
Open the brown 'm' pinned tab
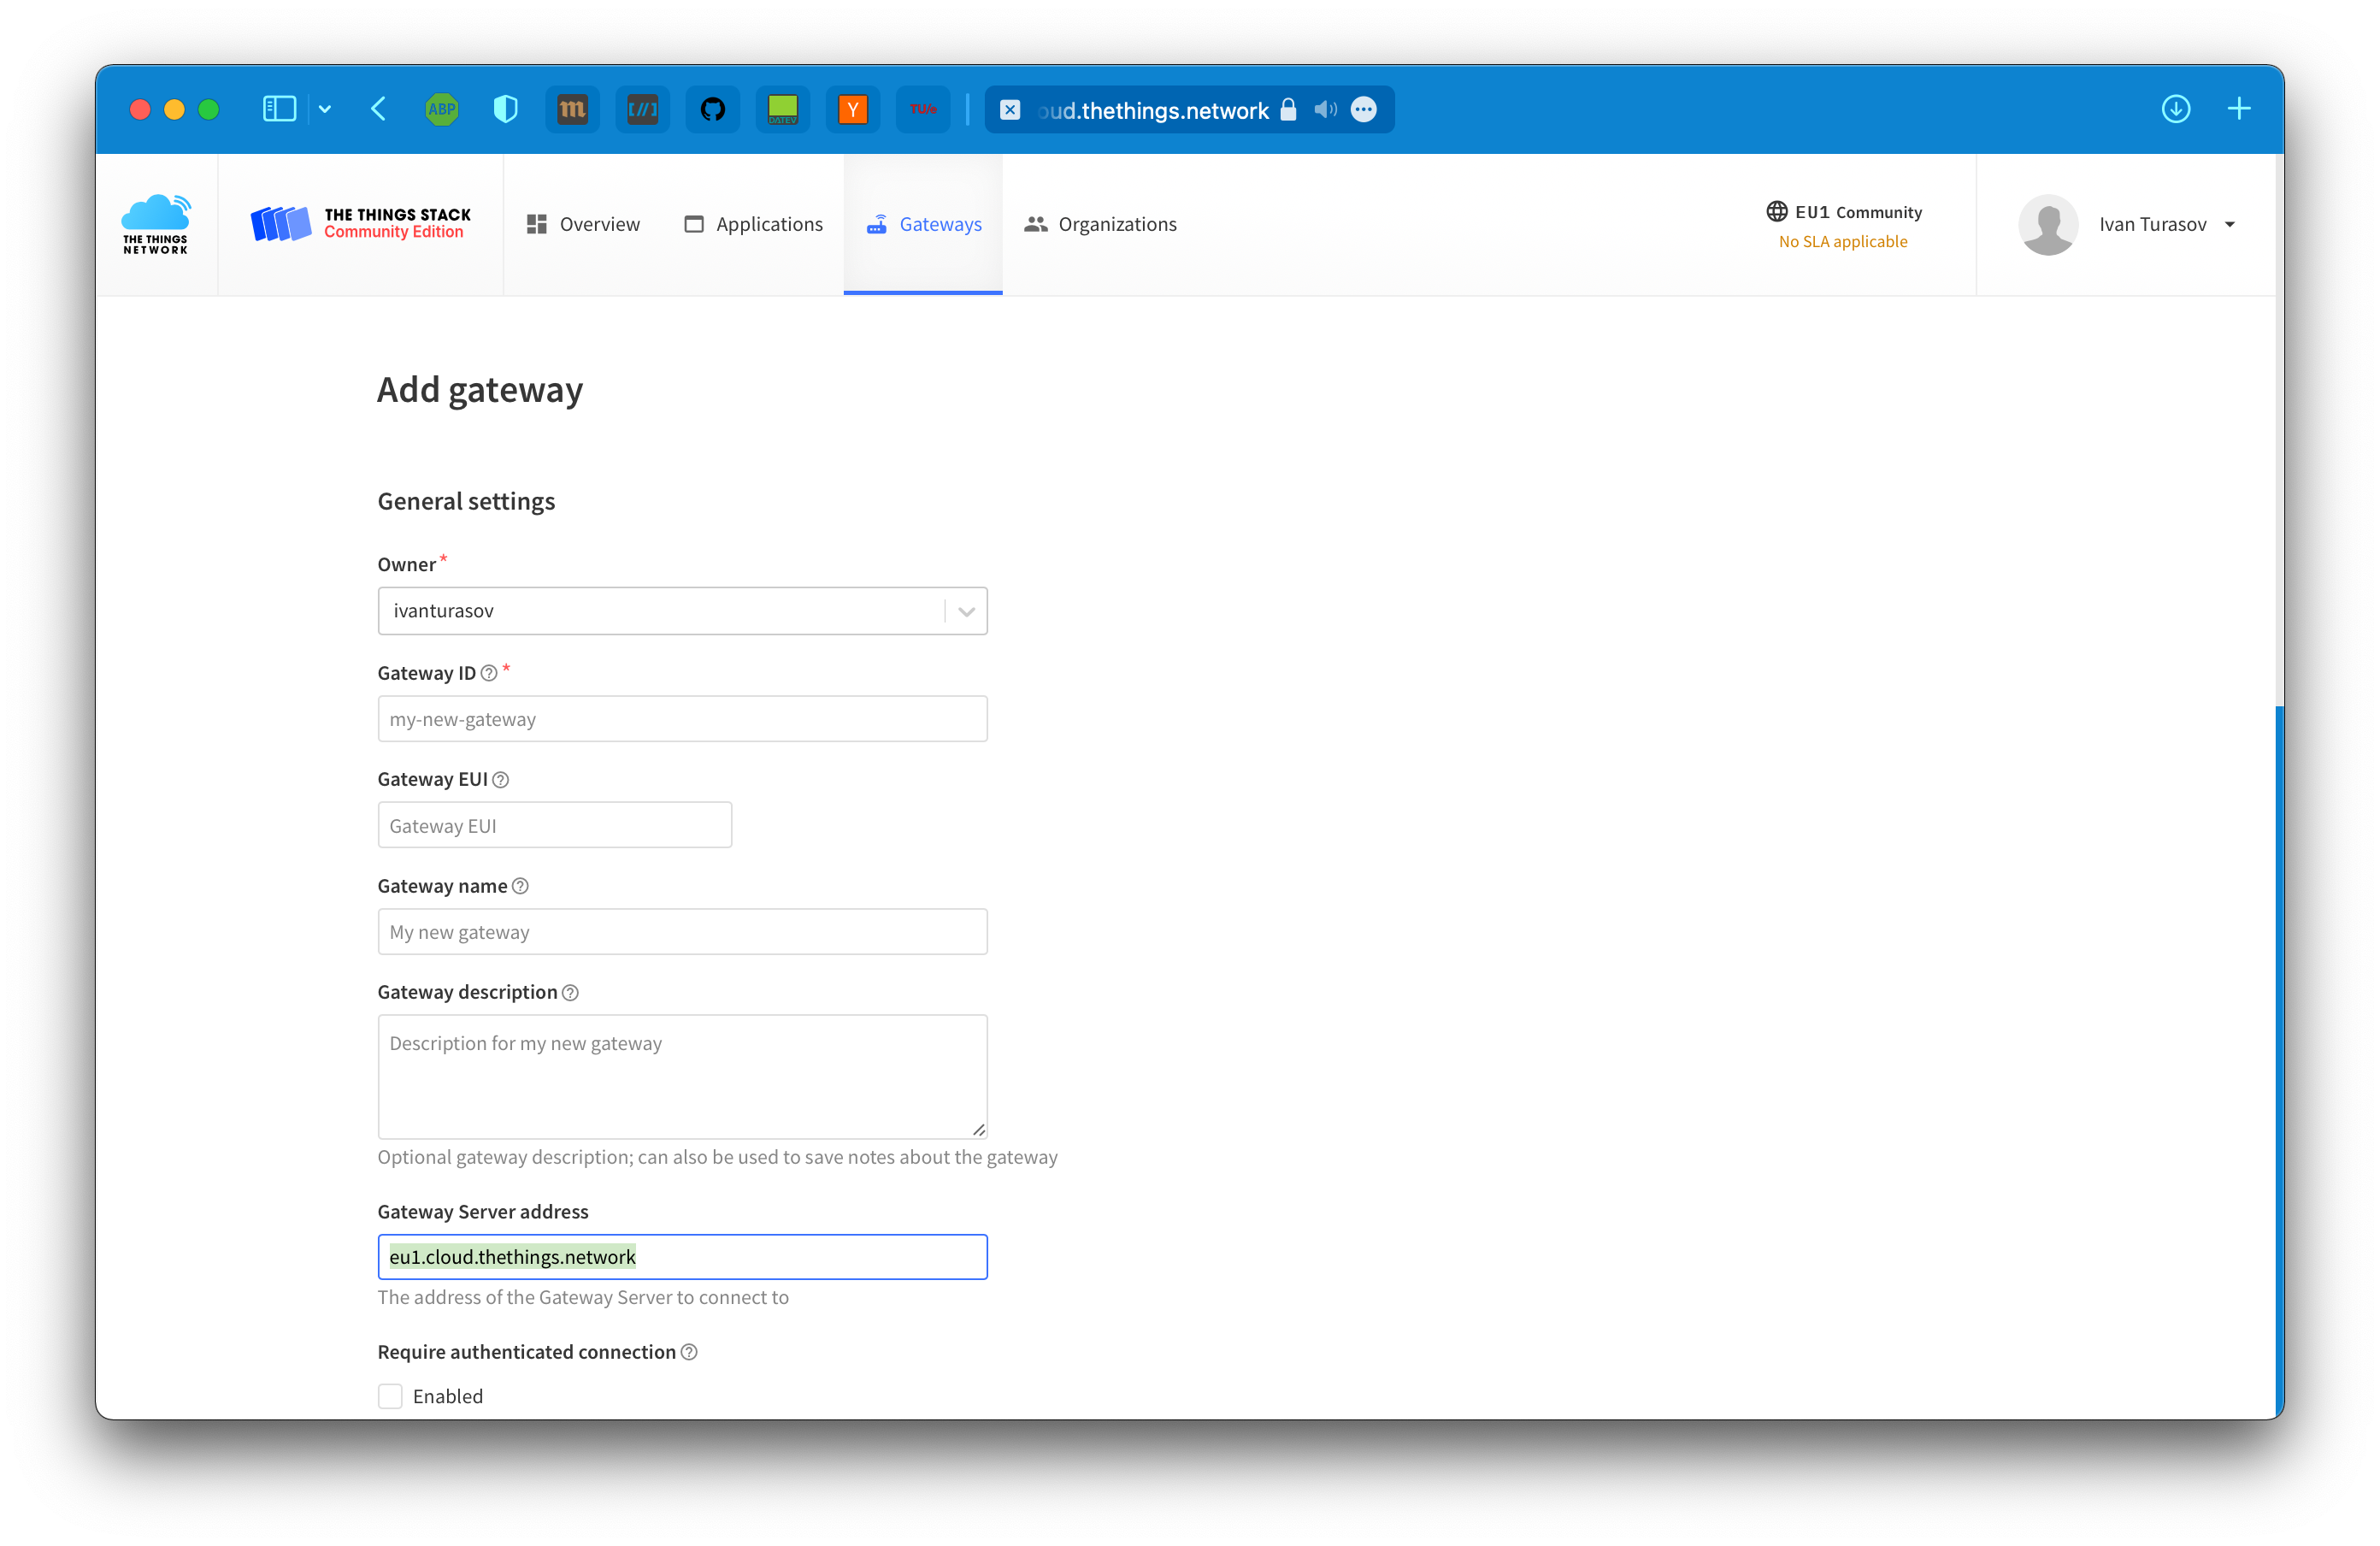tap(572, 109)
